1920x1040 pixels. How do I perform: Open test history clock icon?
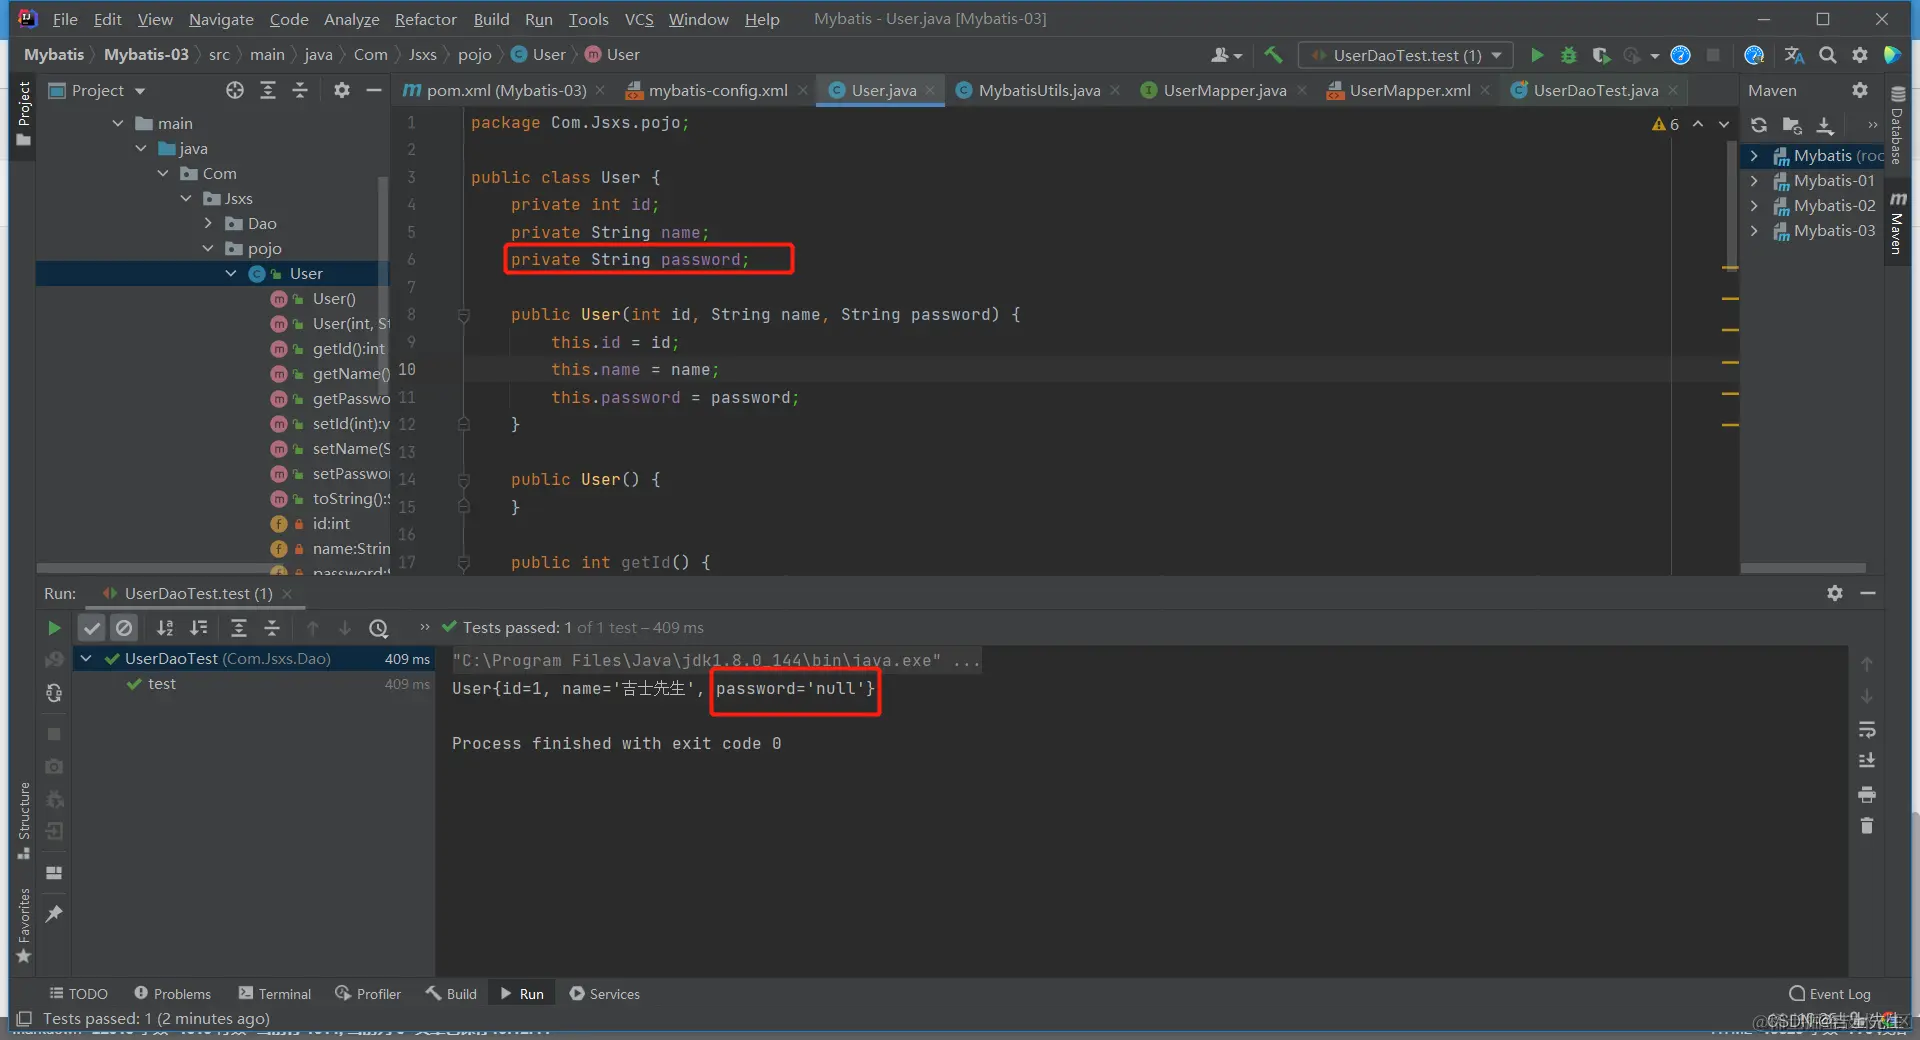pyautogui.click(x=379, y=628)
